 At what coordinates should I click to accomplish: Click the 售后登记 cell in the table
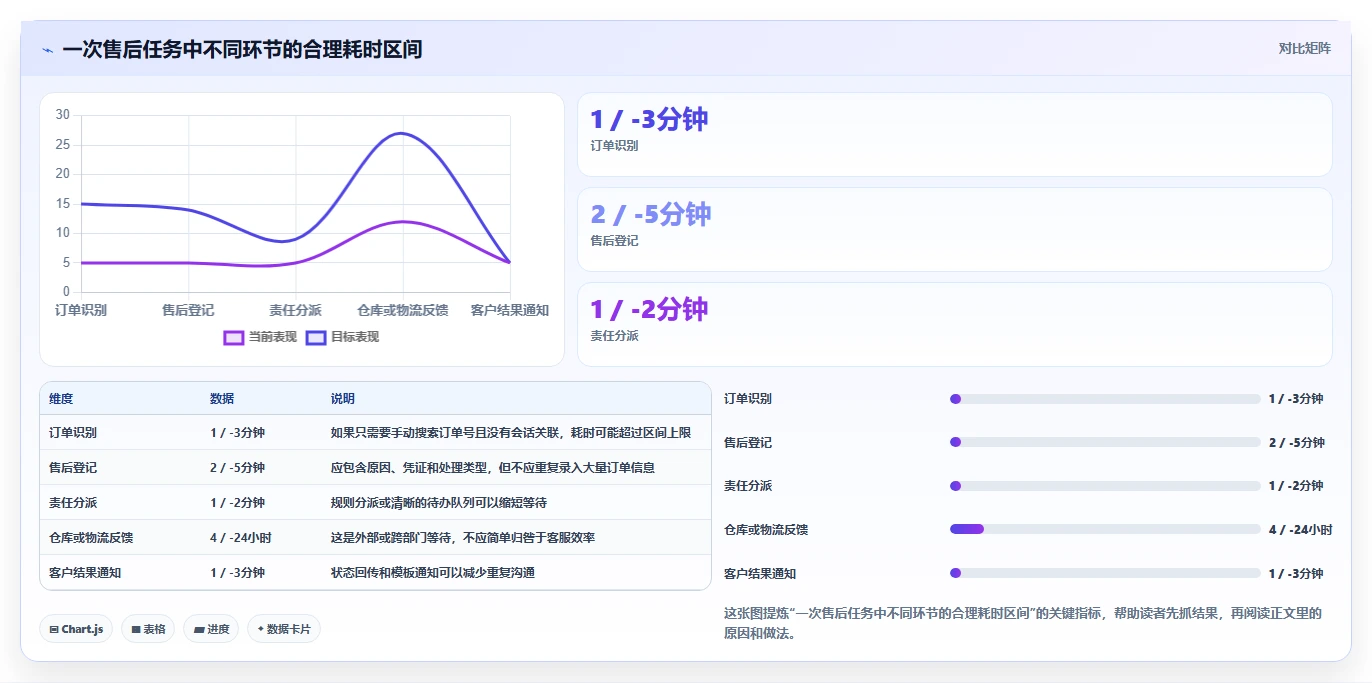[x=73, y=468]
